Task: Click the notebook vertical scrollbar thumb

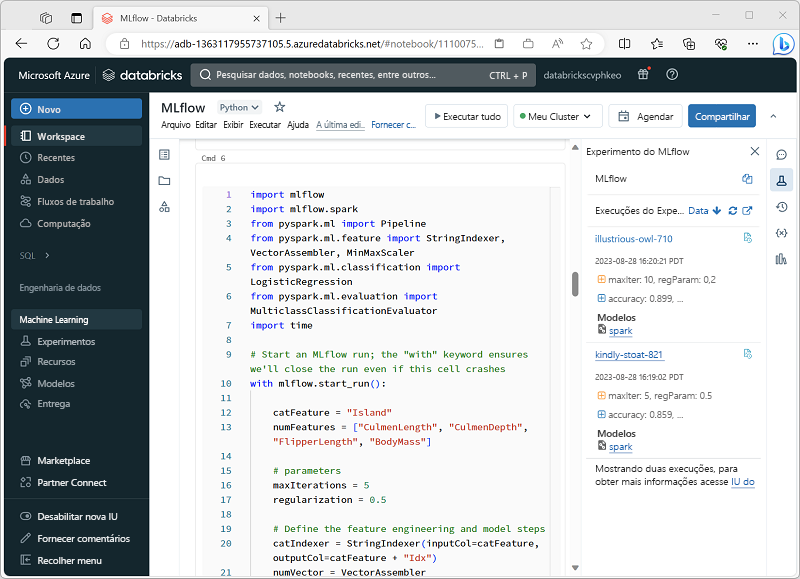Action: point(575,284)
